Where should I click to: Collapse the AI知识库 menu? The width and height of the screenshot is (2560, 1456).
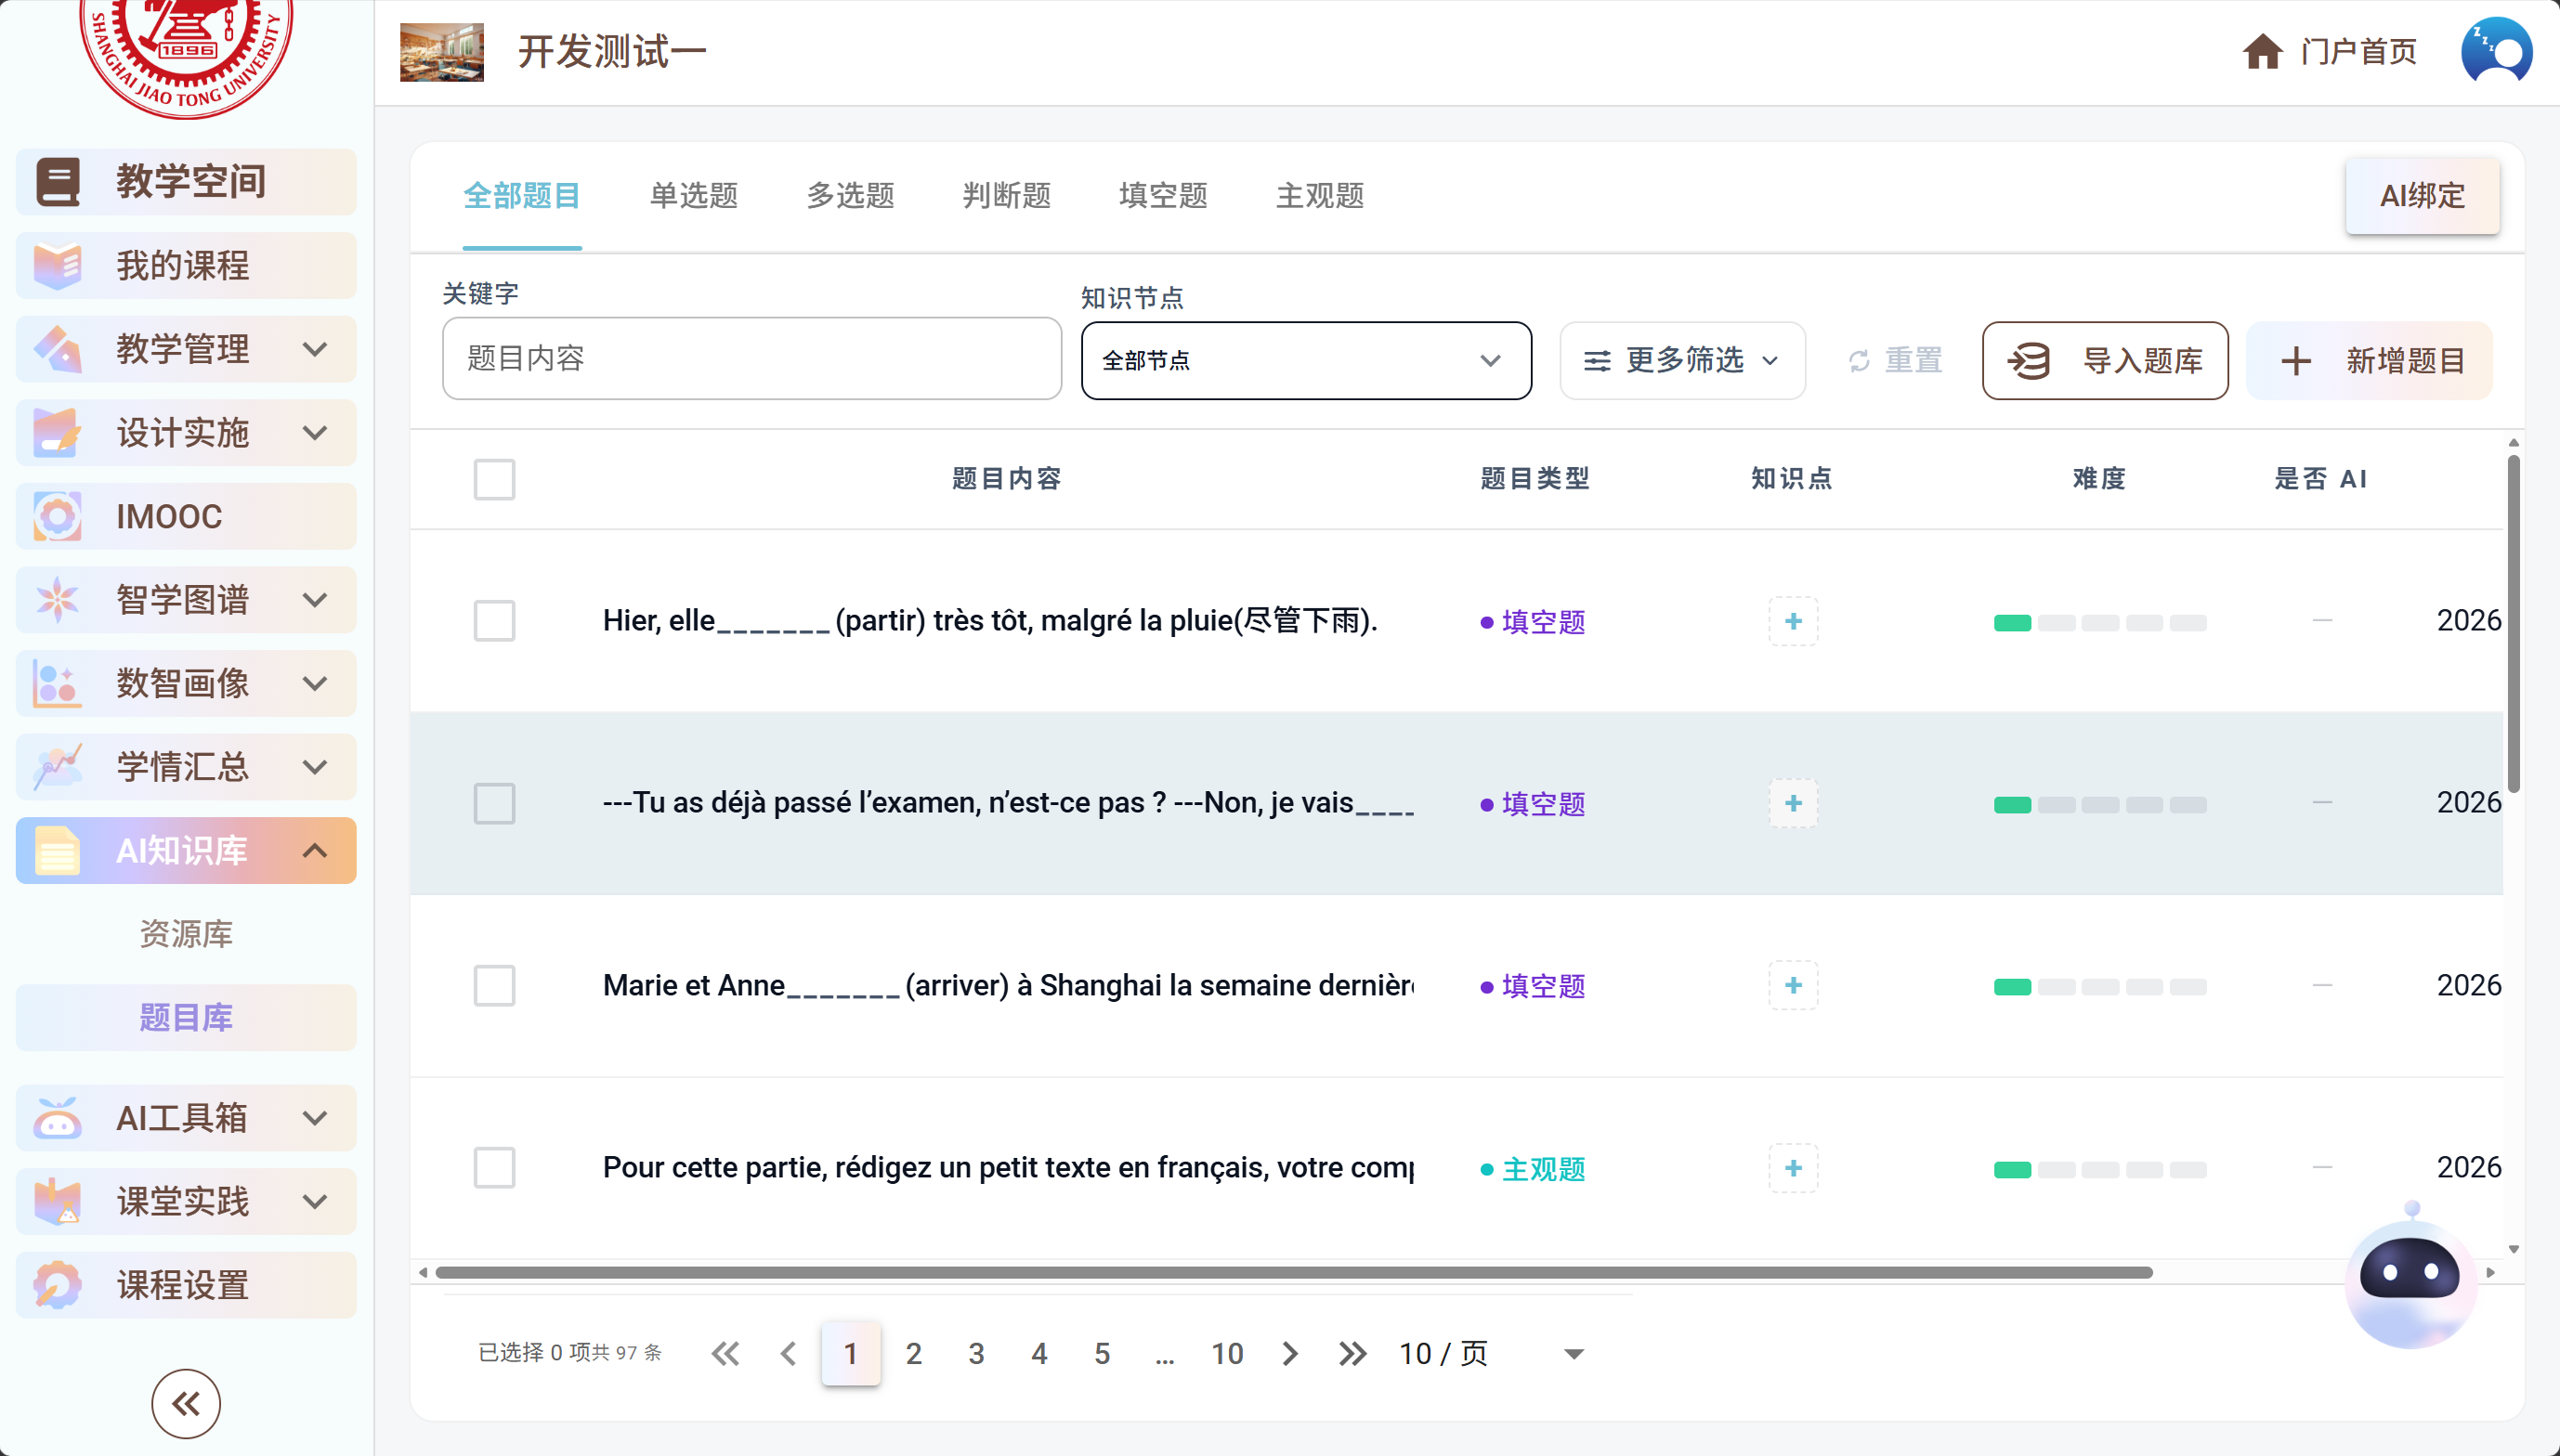coord(315,851)
